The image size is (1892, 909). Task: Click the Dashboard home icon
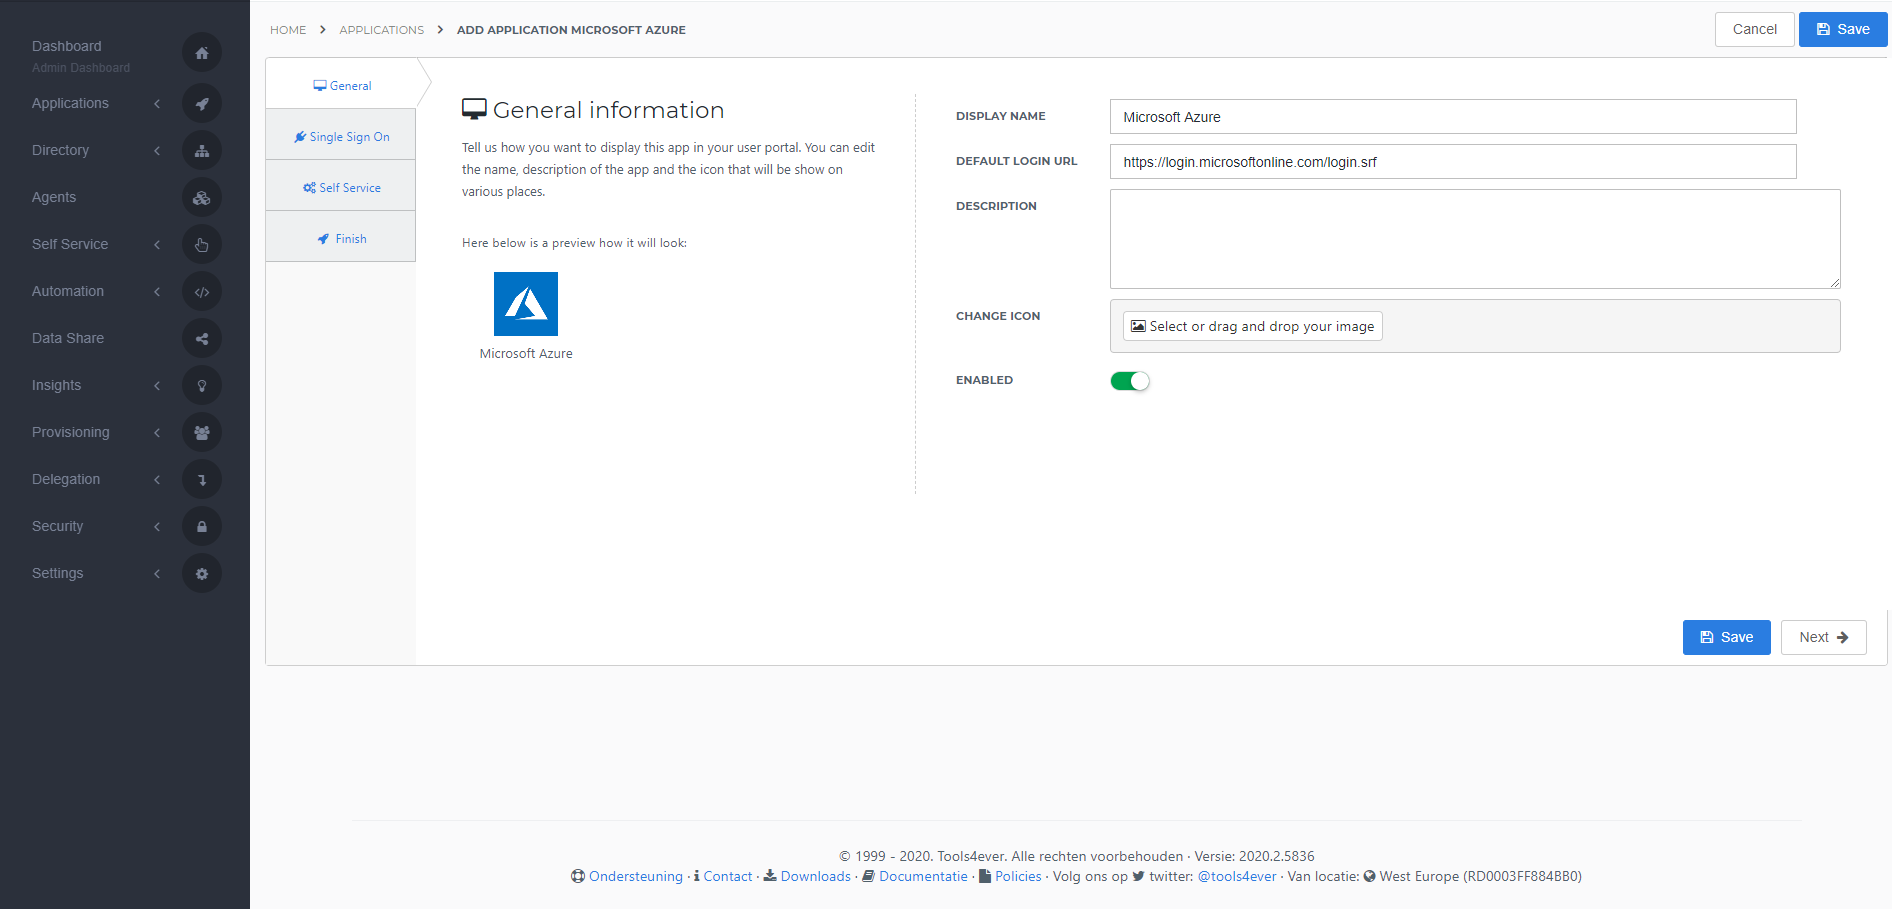[202, 53]
